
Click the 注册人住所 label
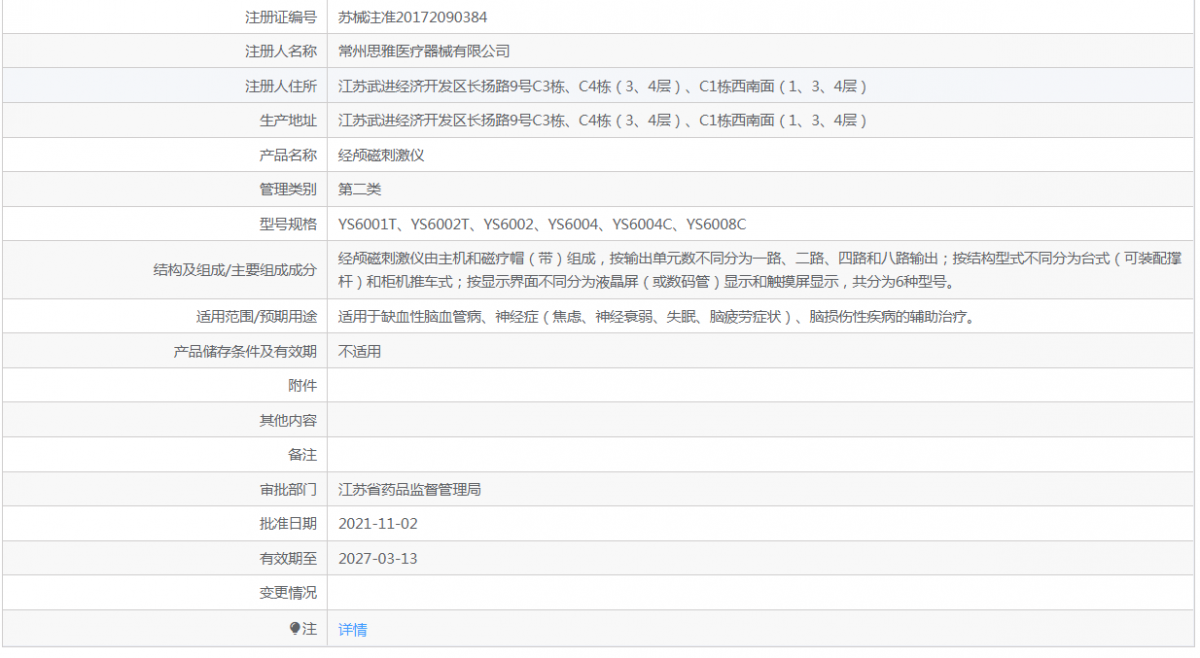281,86
